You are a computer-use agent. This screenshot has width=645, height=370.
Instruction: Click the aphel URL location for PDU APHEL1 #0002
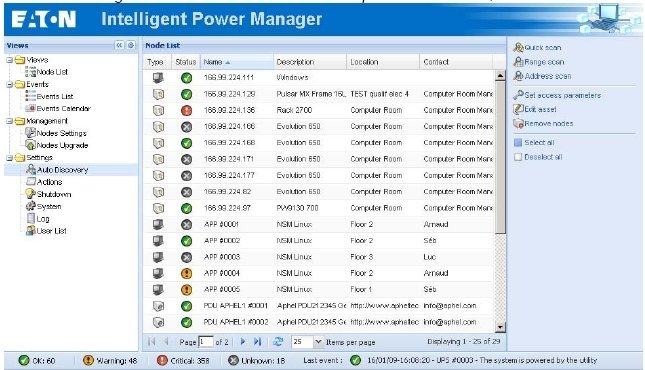384,322
